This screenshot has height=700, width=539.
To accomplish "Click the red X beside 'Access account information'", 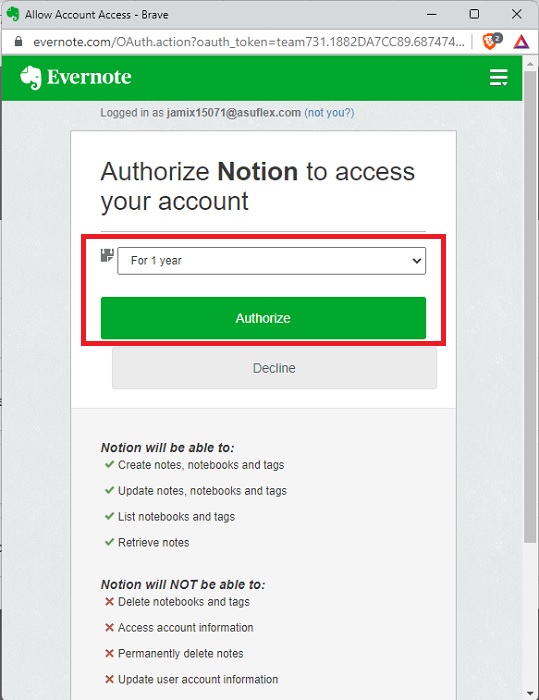I will 109,627.
